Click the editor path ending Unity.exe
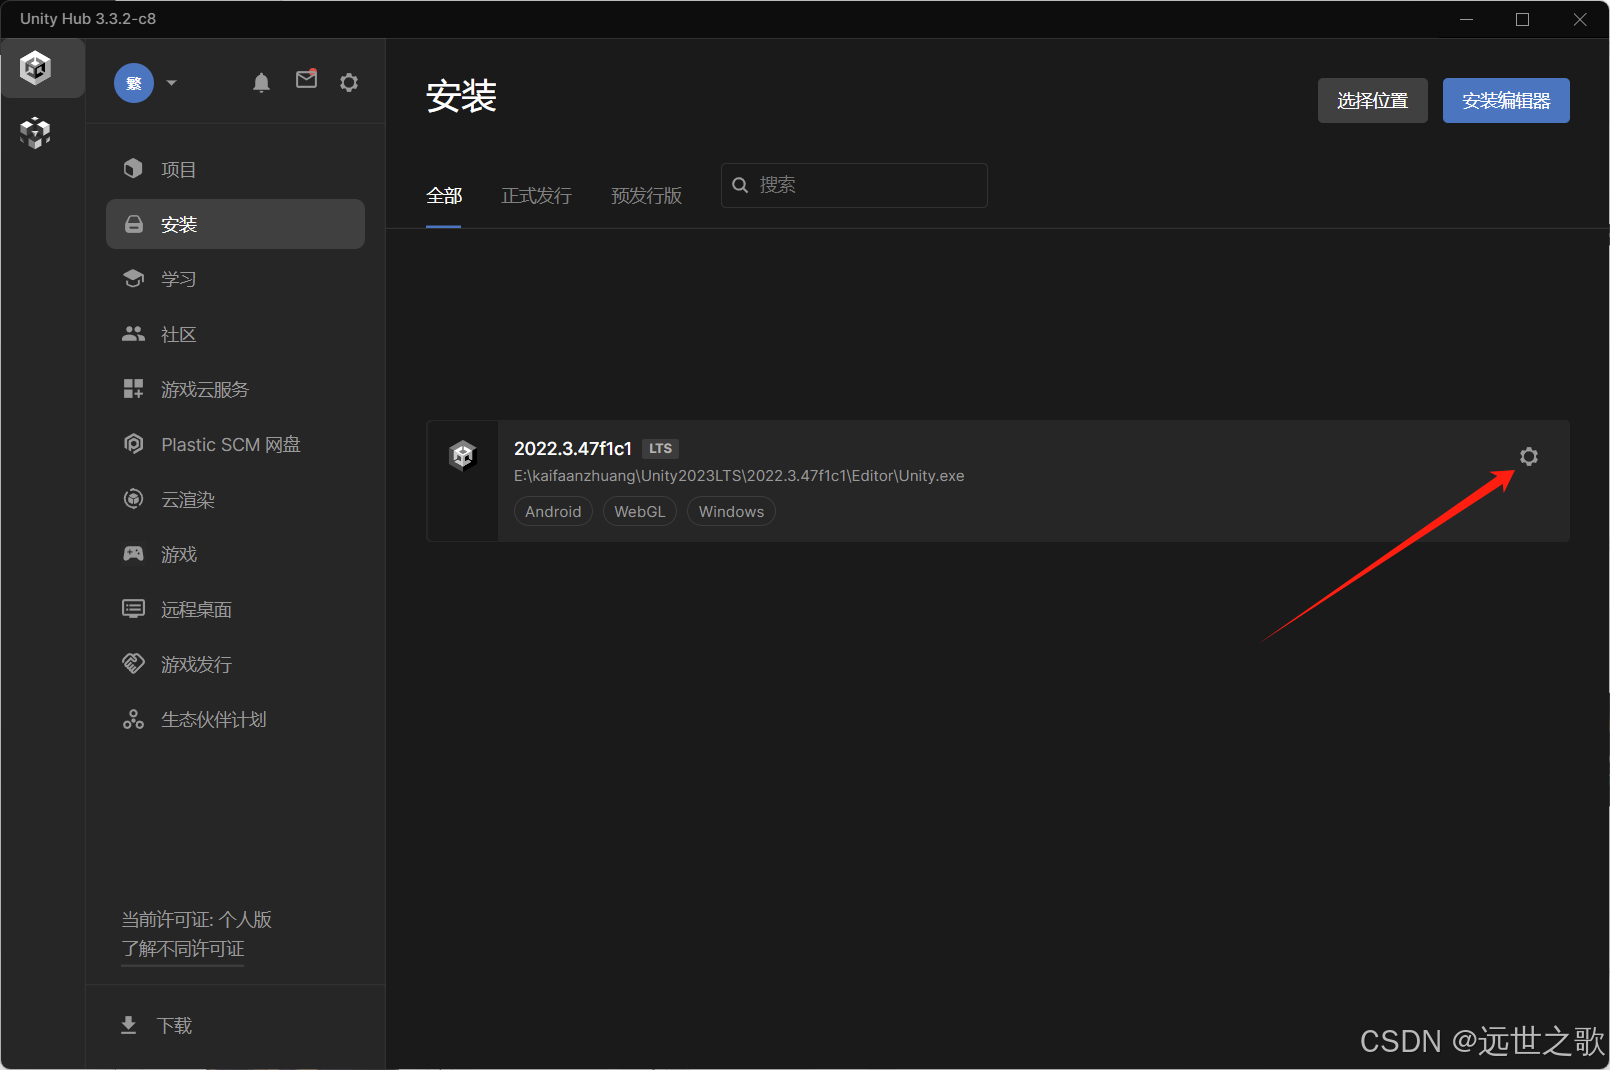This screenshot has height=1070, width=1610. [x=739, y=476]
